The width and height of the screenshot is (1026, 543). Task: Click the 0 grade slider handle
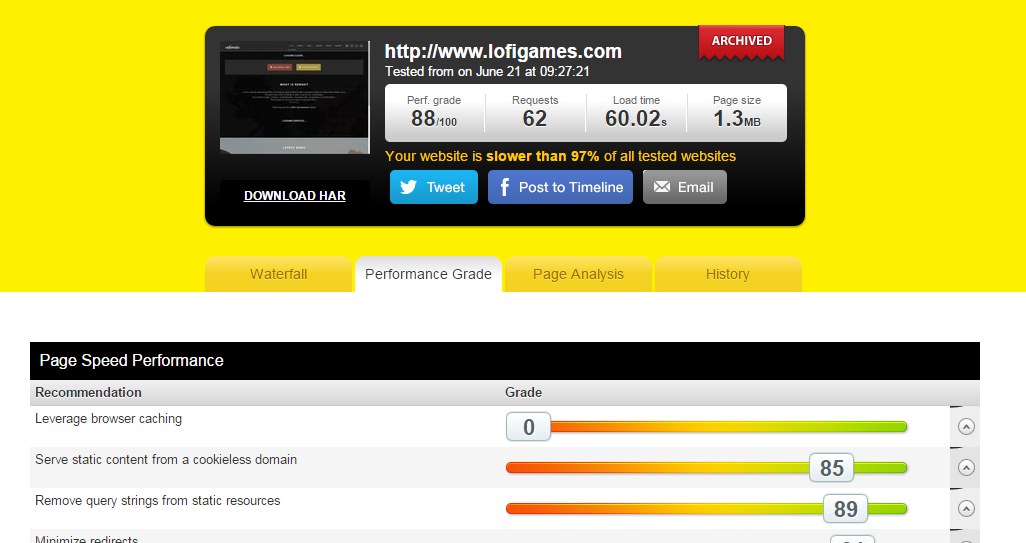[x=529, y=427]
